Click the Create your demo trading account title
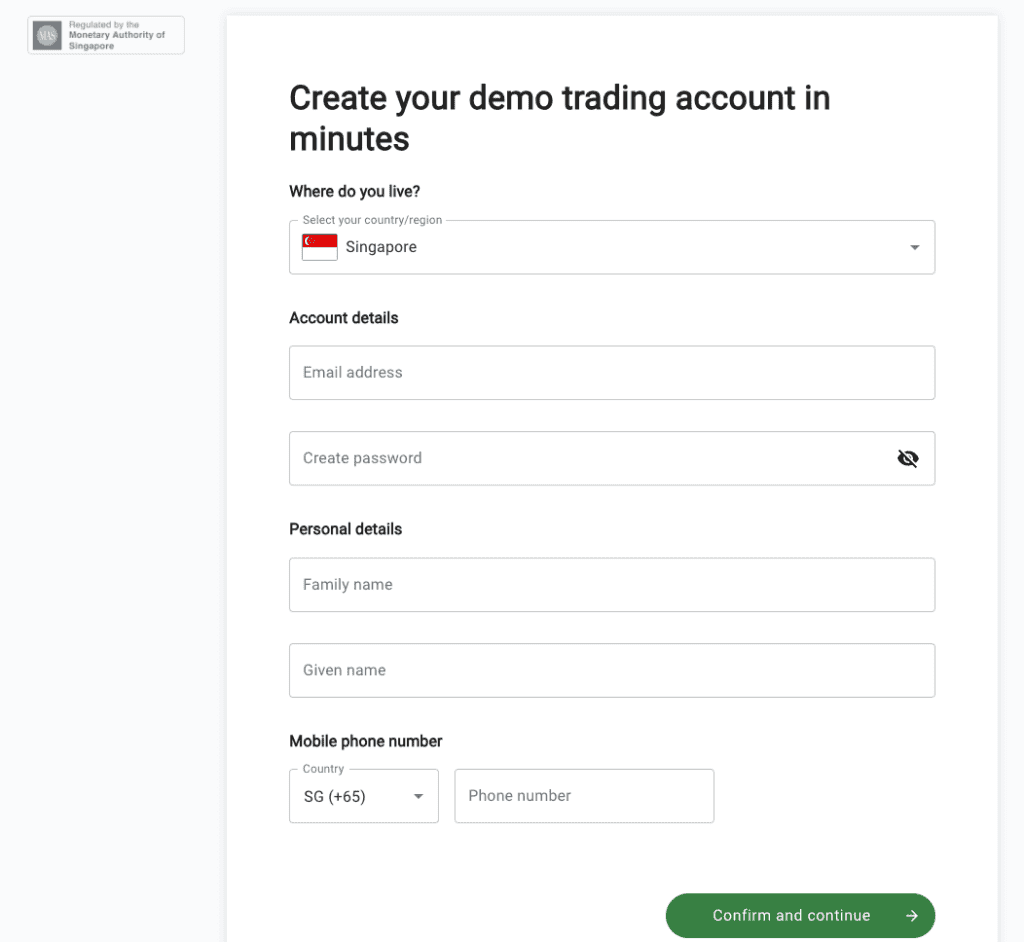Viewport: 1024px width, 942px height. (560, 118)
